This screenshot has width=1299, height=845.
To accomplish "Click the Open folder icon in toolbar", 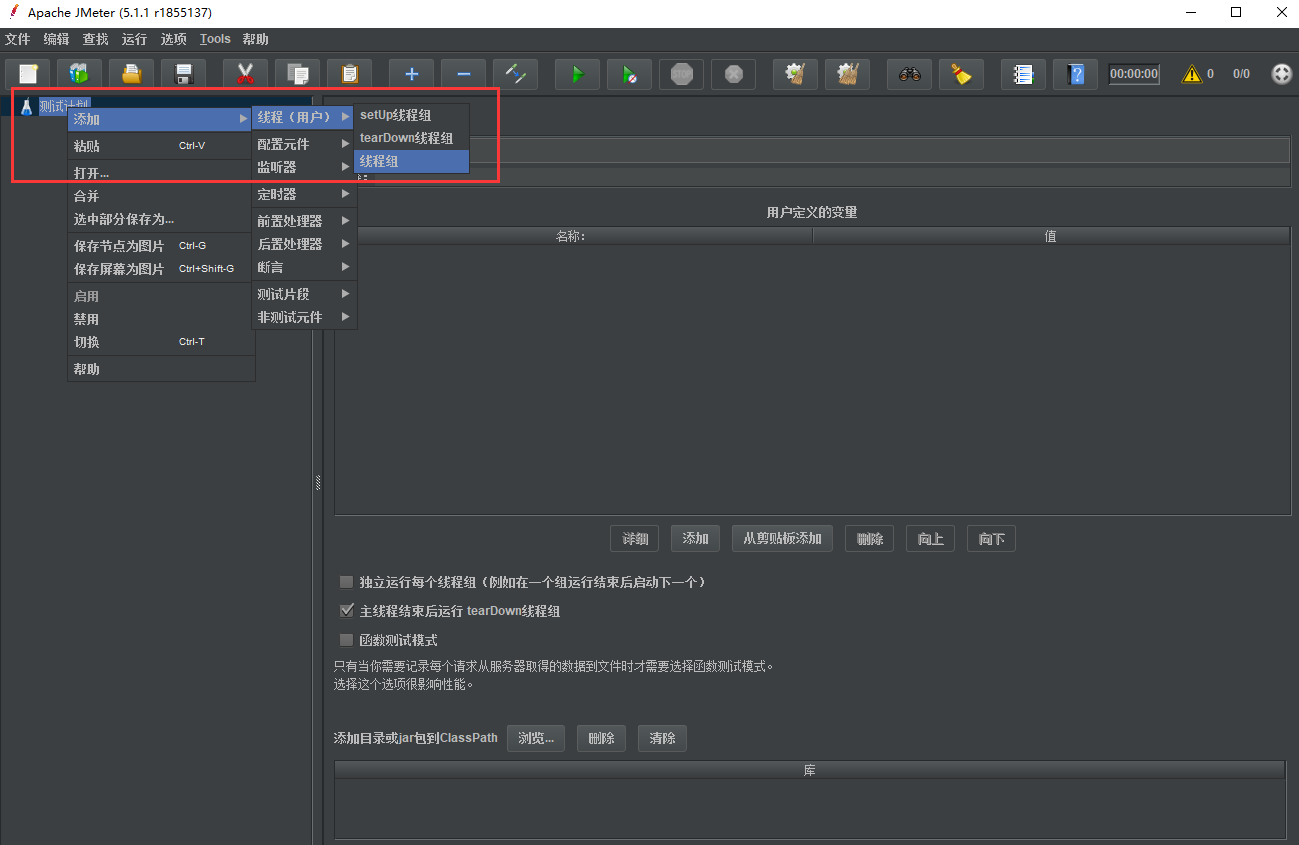I will (131, 74).
